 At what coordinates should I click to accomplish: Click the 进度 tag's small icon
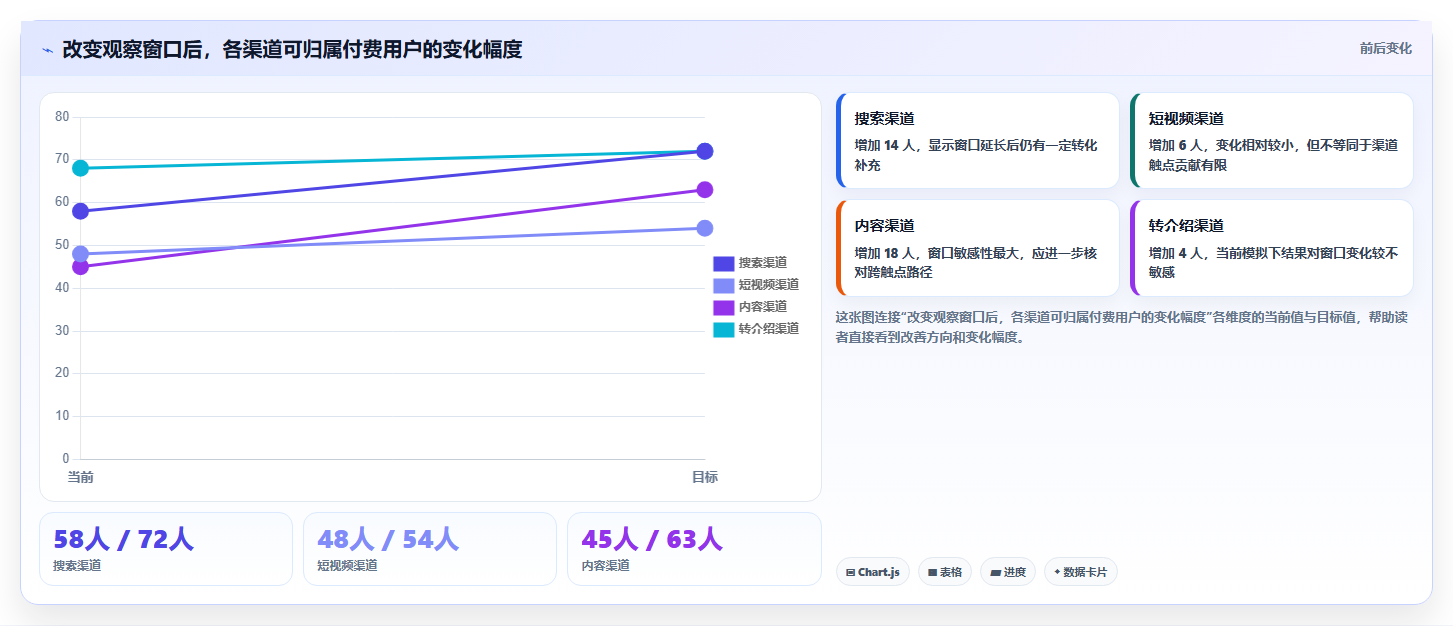(x=996, y=573)
